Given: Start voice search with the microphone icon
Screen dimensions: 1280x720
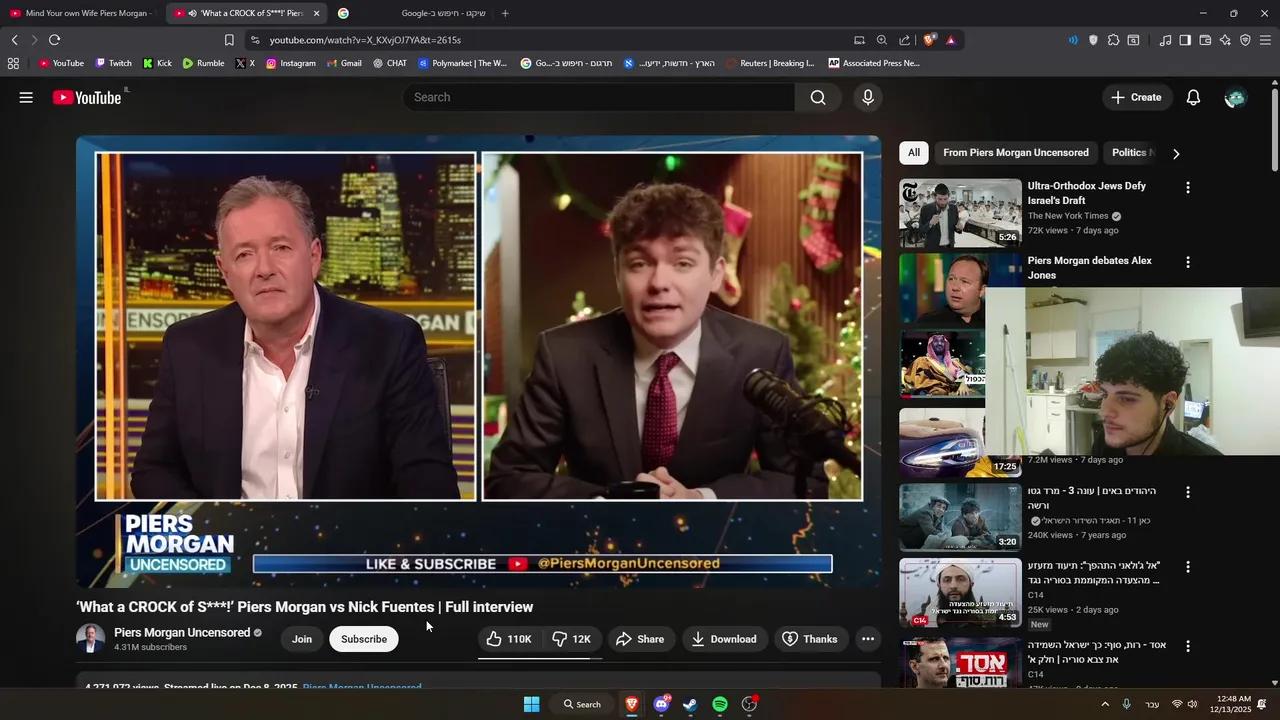Looking at the screenshot, I should click(x=868, y=97).
